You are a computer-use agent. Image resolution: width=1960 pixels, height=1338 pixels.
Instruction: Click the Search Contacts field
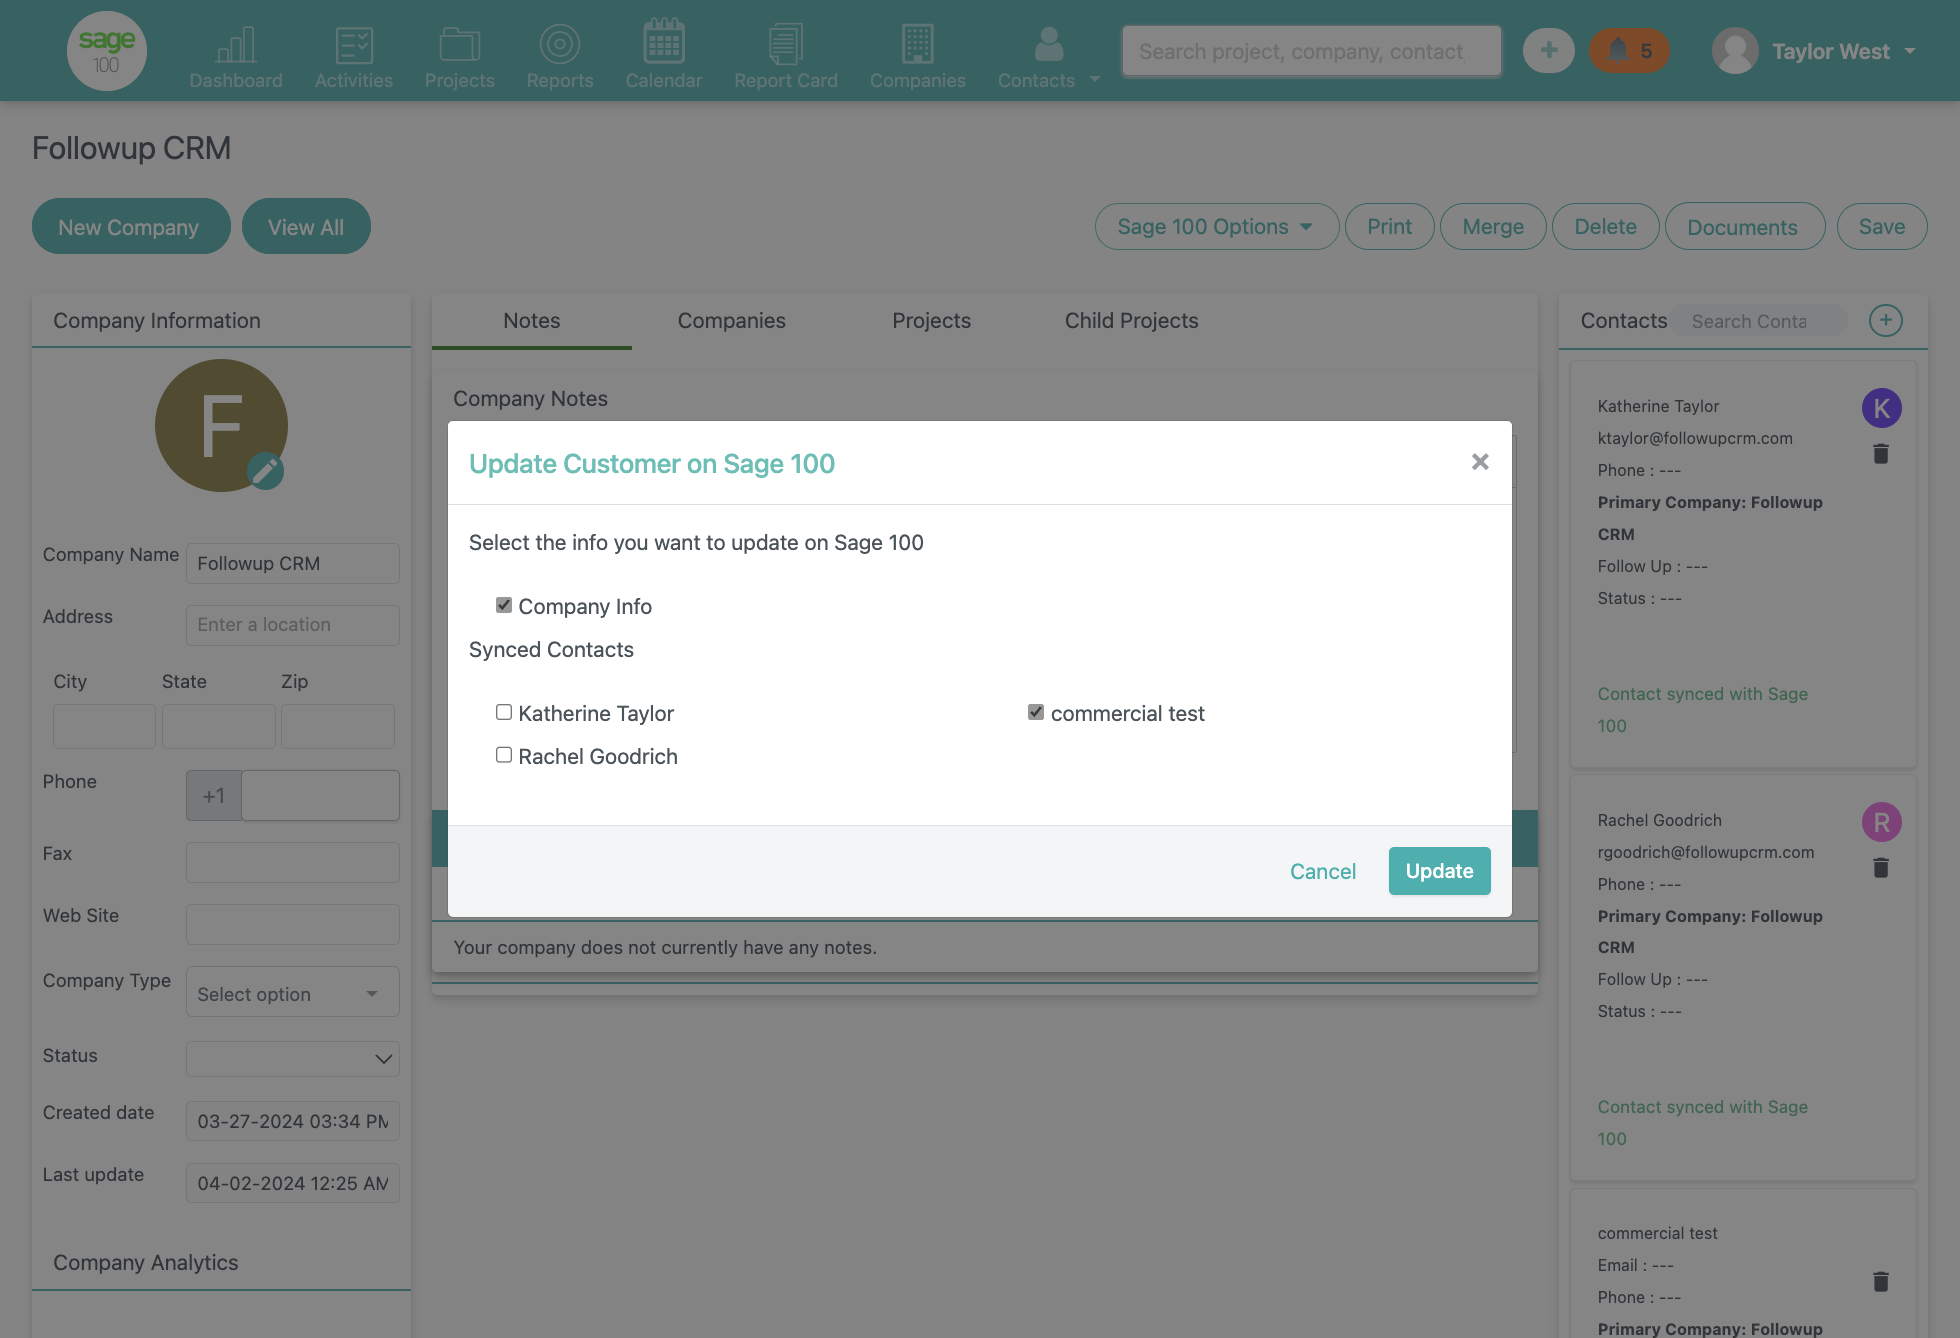(x=1760, y=321)
